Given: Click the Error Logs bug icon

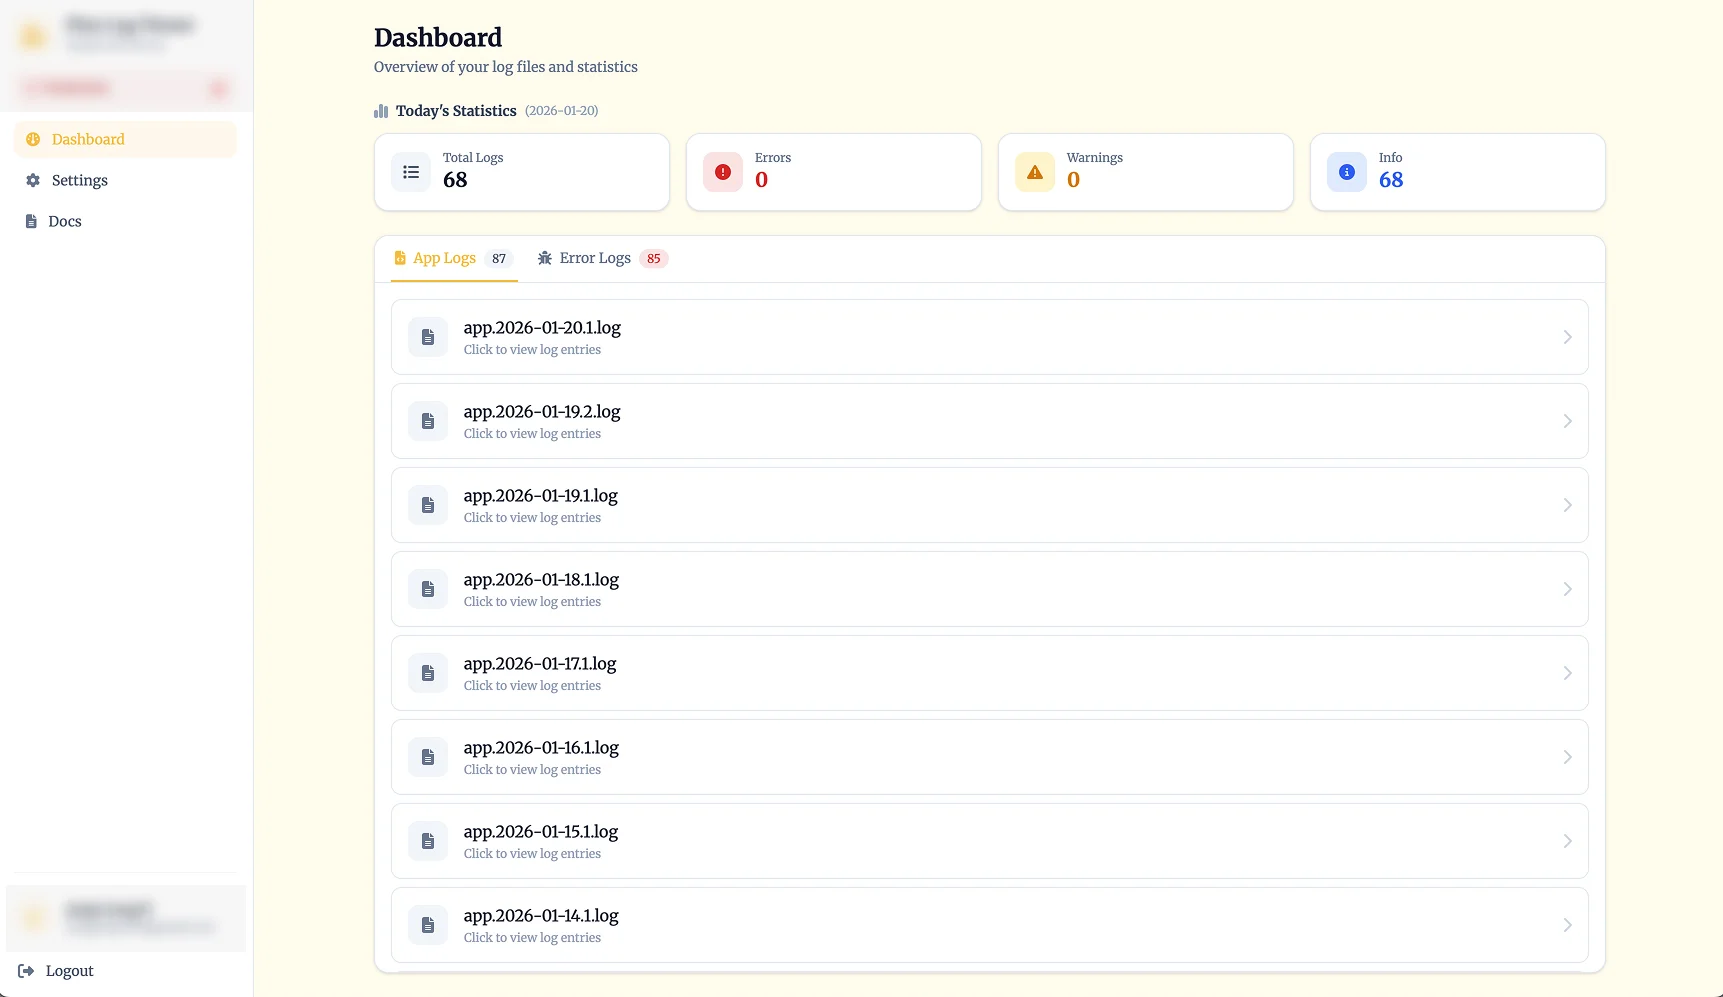Looking at the screenshot, I should [x=545, y=258].
